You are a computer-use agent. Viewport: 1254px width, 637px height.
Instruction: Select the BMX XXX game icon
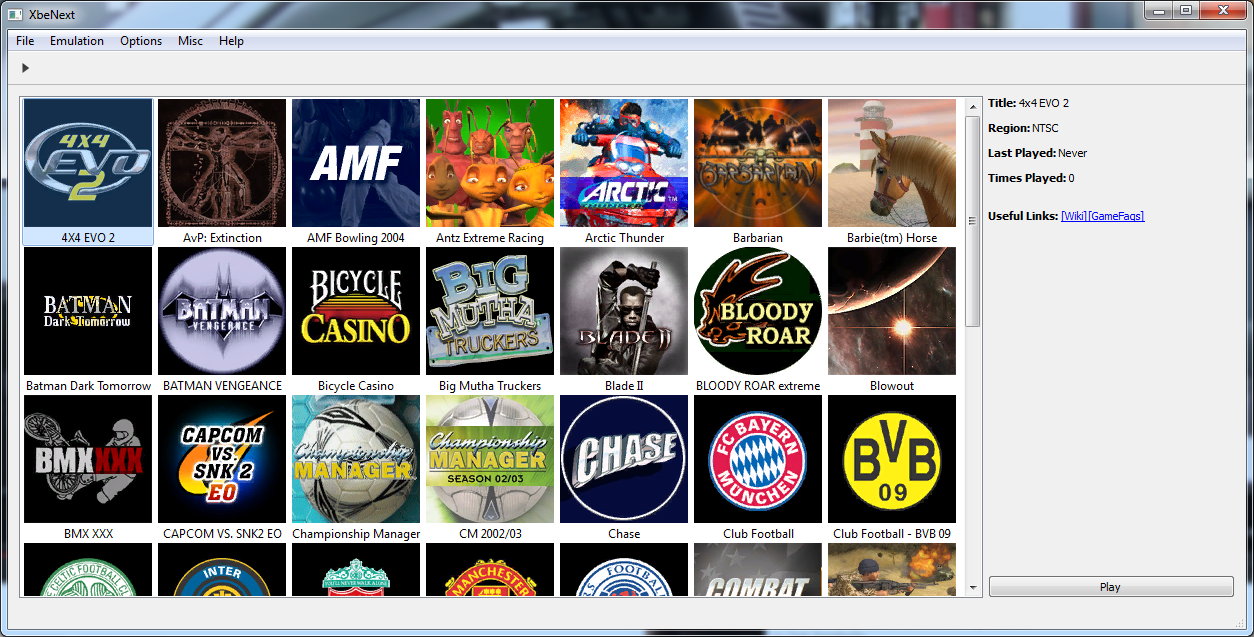[x=88, y=459]
